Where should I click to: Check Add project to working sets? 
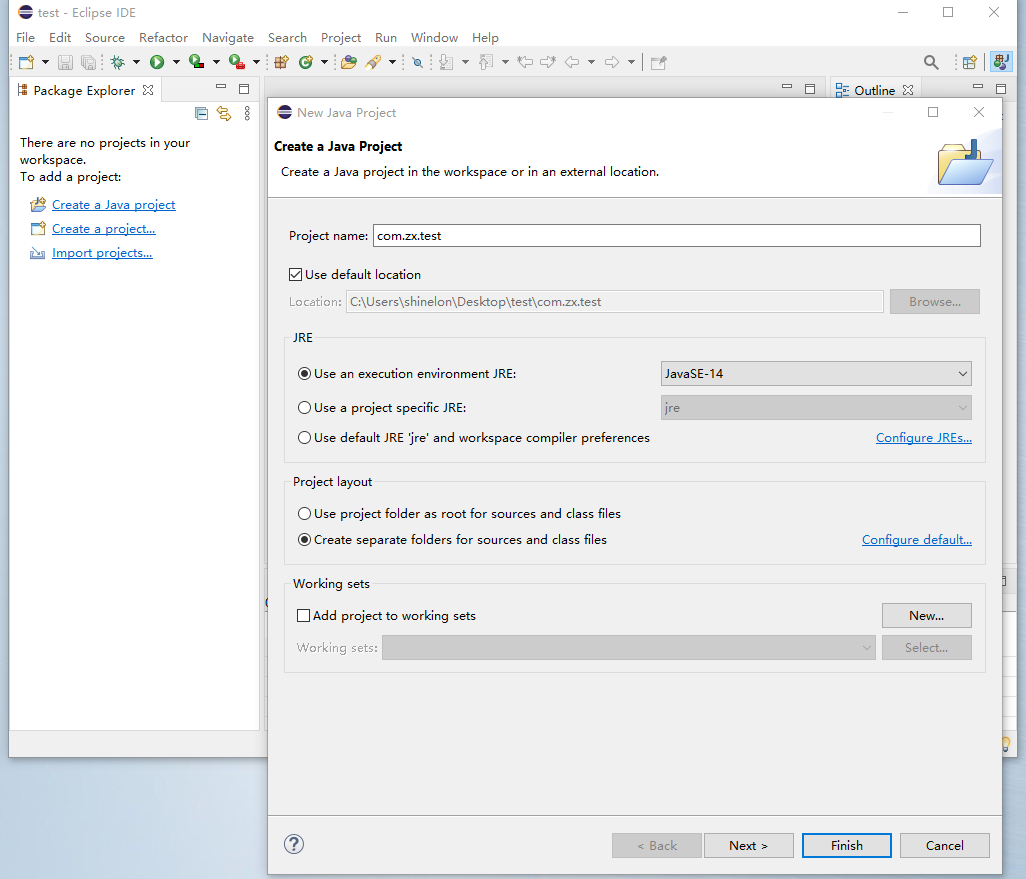pos(304,615)
